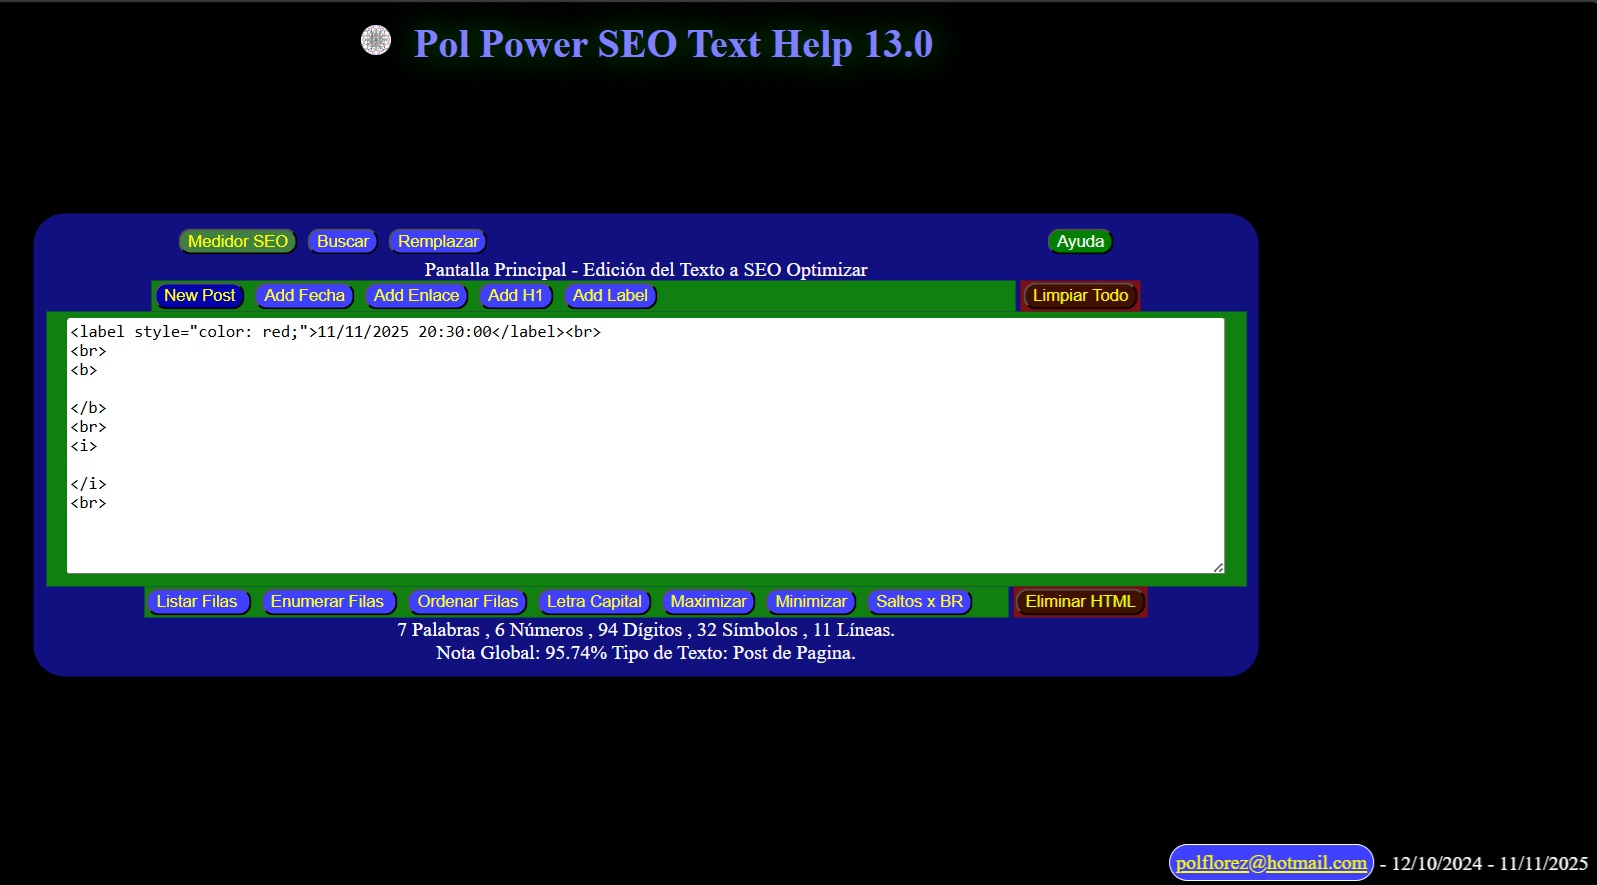Image resolution: width=1597 pixels, height=885 pixels.
Task: Click the textarea resize handle corner
Action: 1218,567
